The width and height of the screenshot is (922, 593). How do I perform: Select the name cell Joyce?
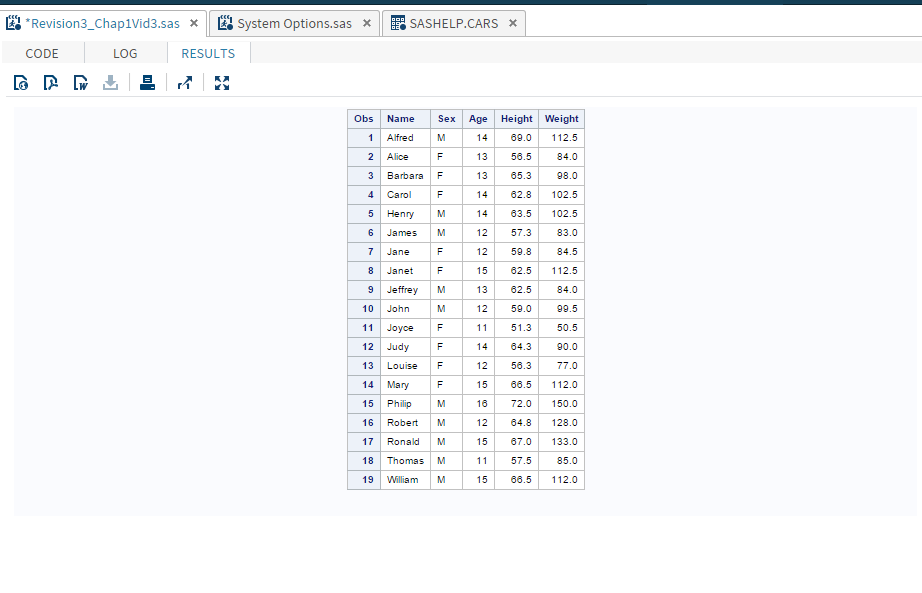406,328
